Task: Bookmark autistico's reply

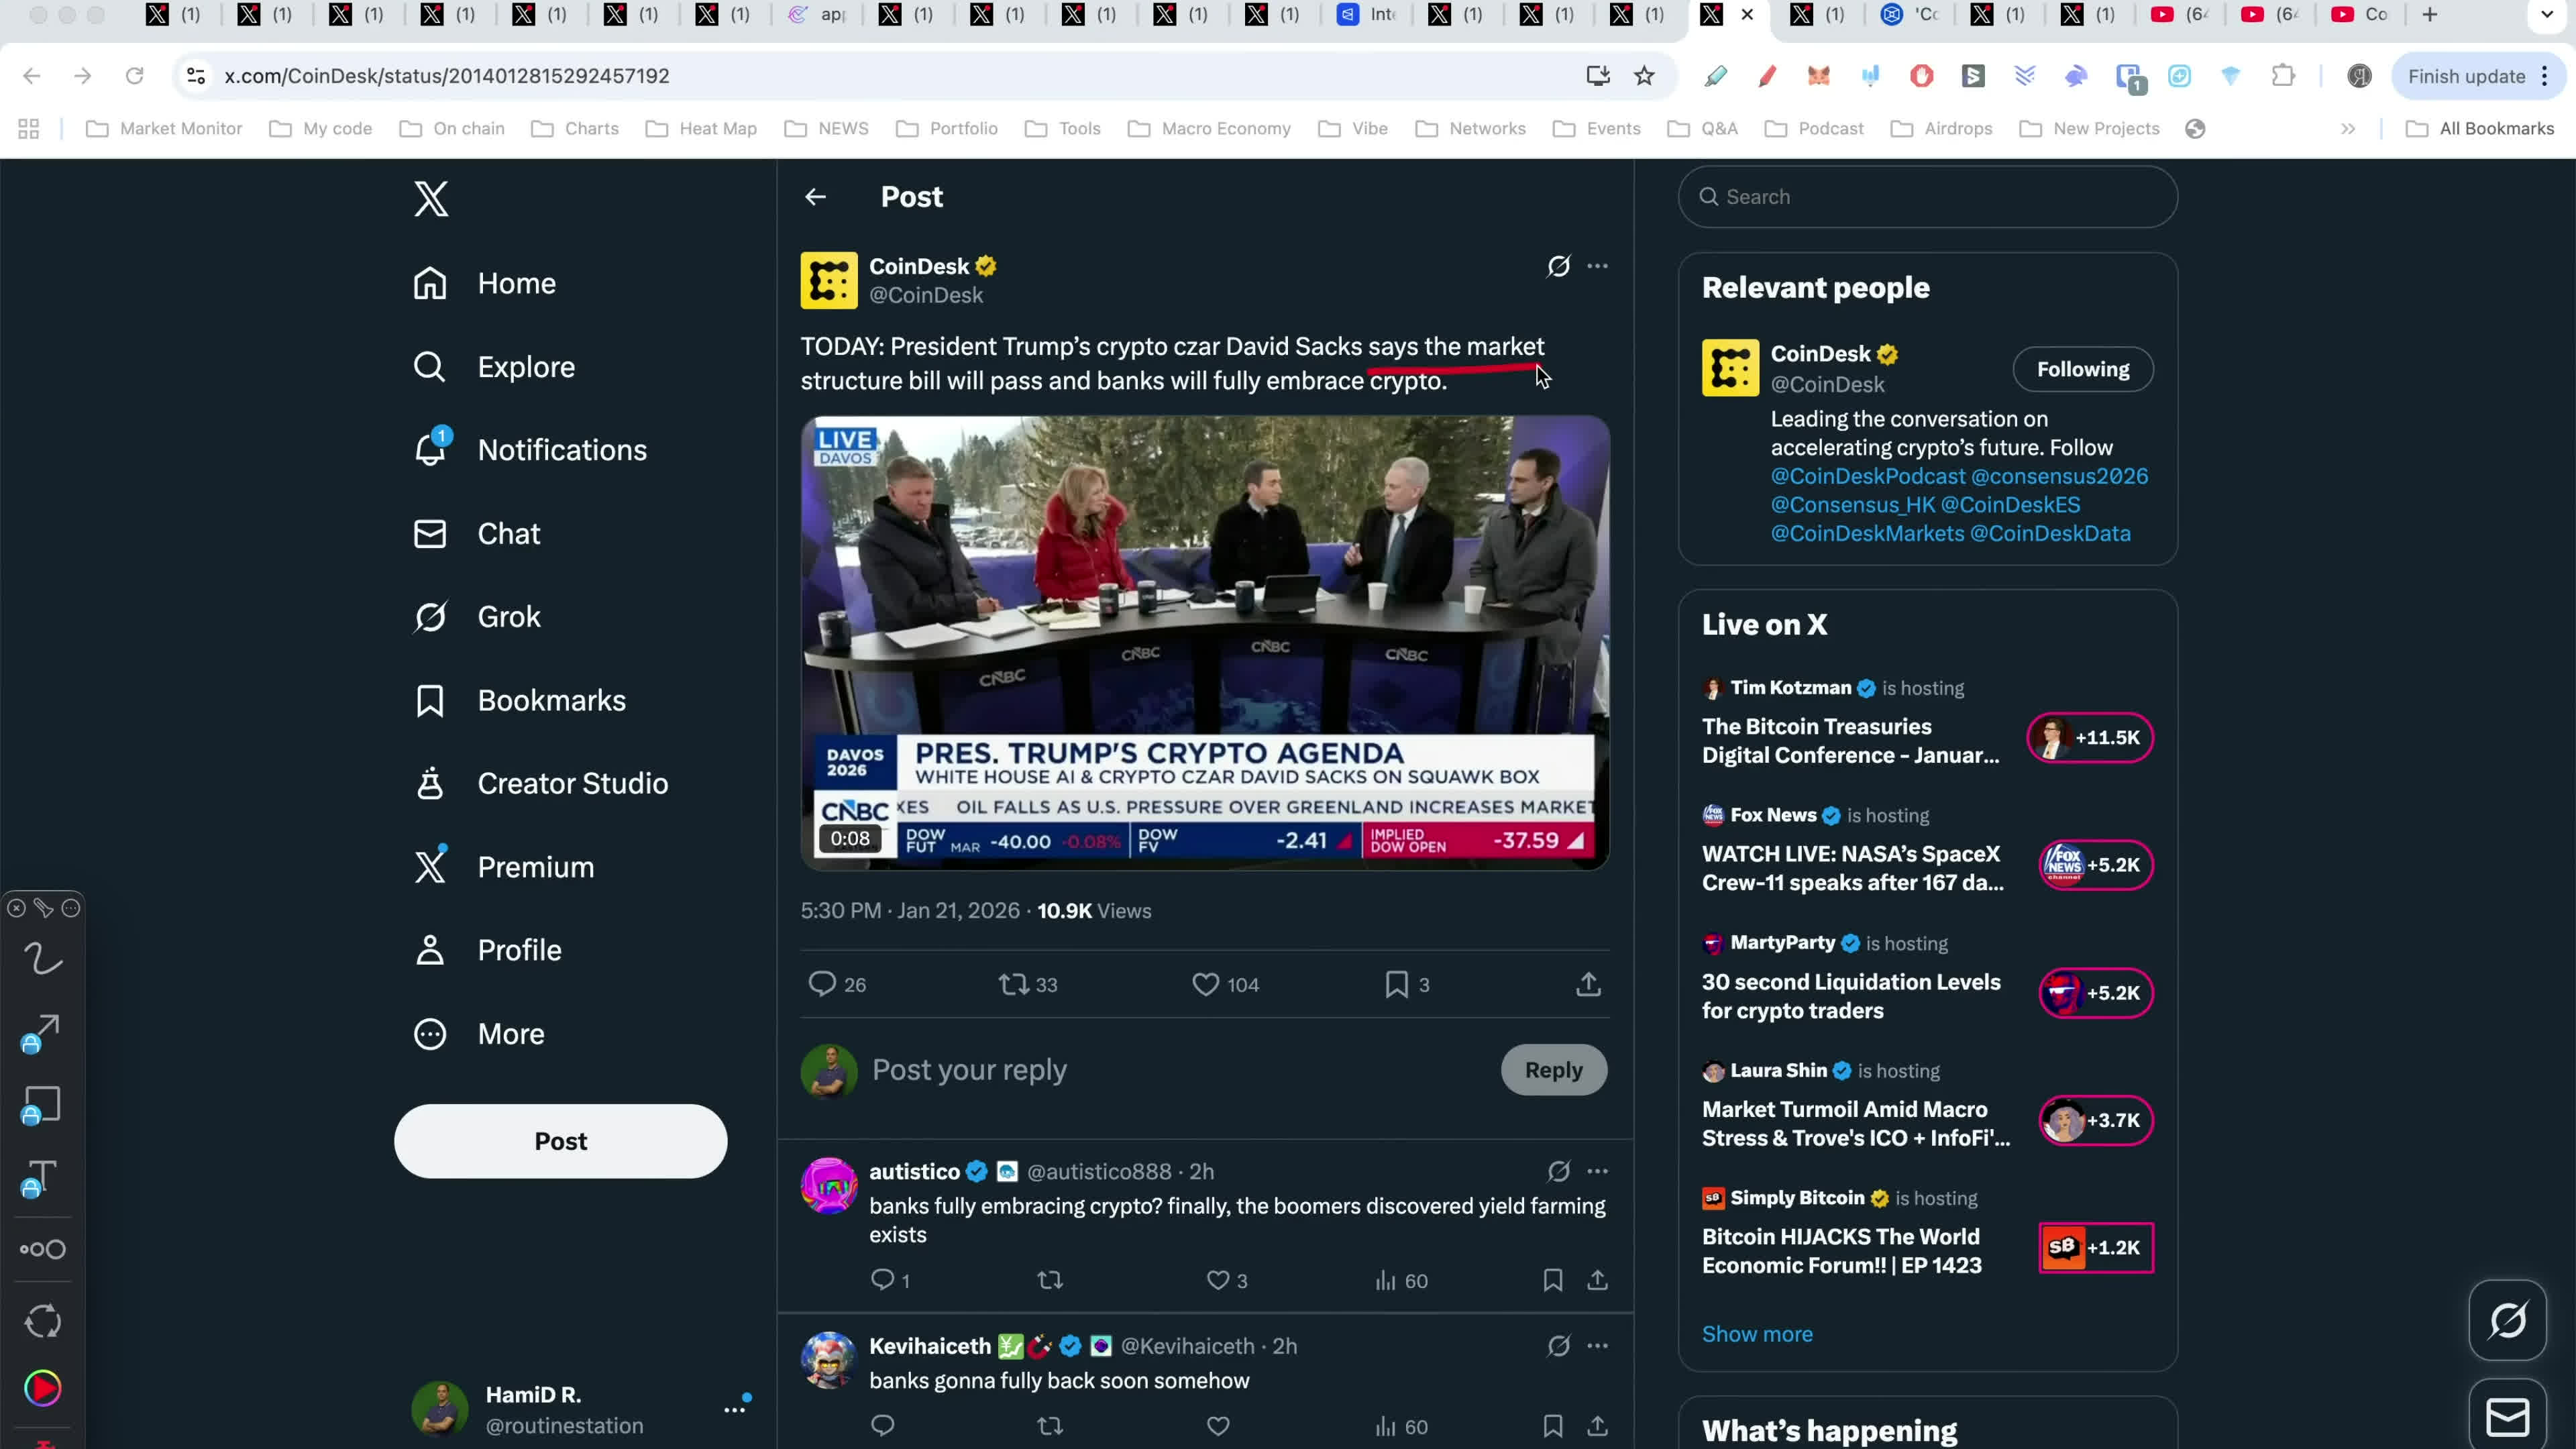Action: point(1552,1280)
